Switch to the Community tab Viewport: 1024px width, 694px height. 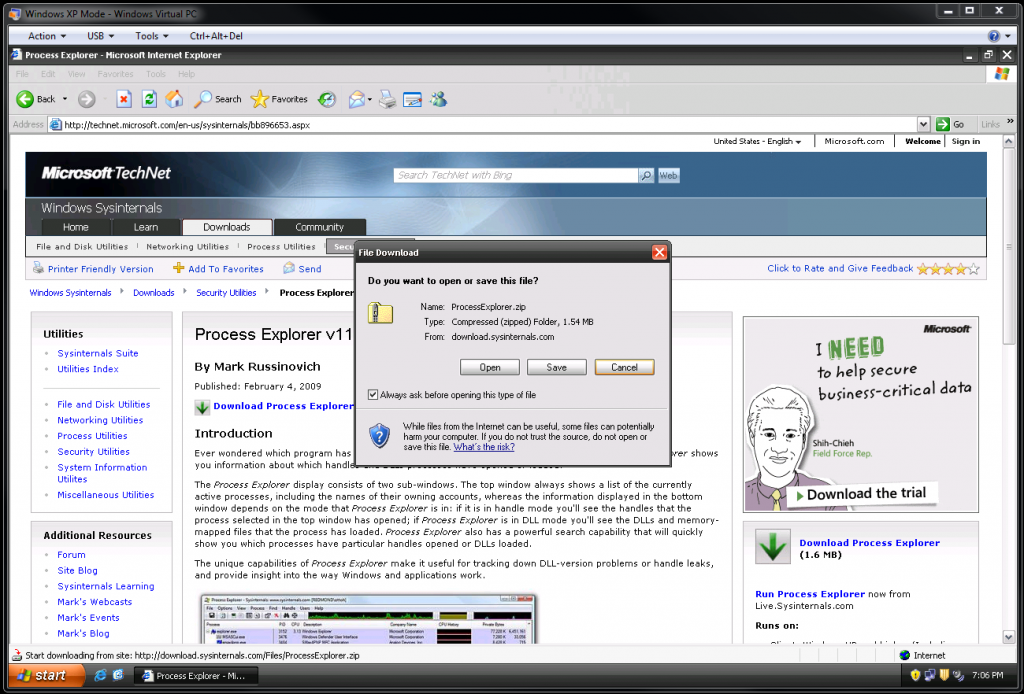[319, 227]
